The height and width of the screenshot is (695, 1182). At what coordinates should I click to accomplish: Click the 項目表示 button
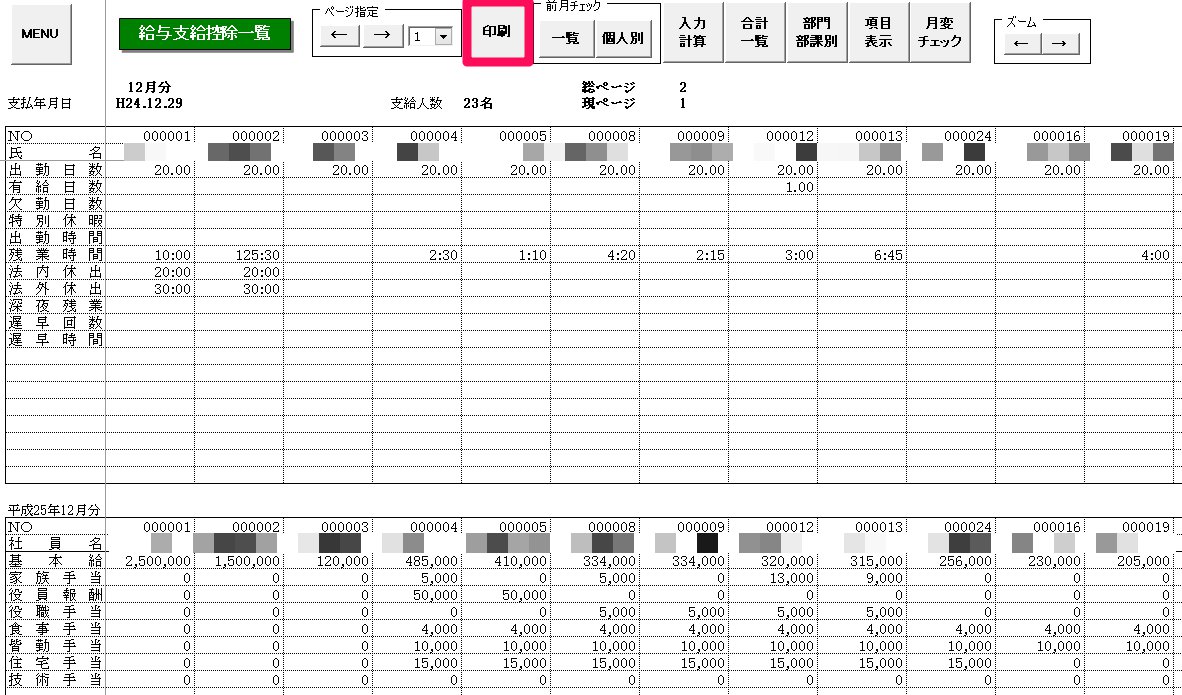tap(878, 32)
